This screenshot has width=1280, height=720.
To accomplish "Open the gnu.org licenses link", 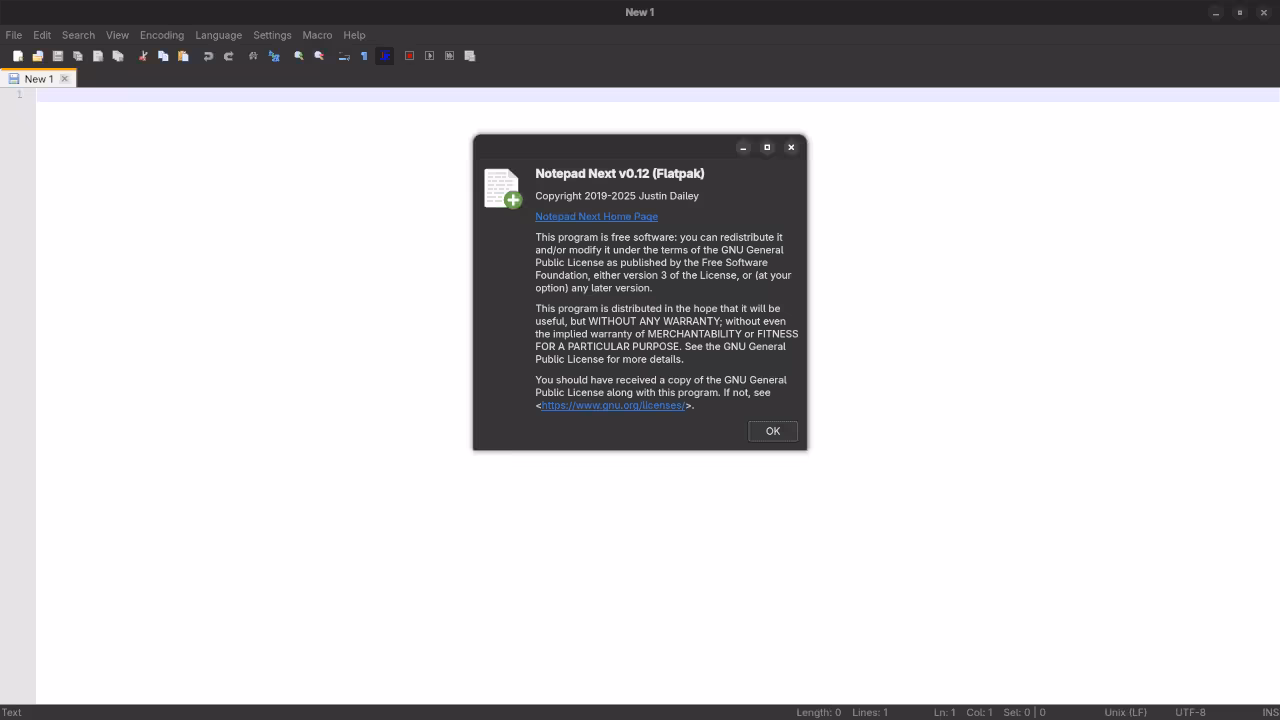I will pos(613,405).
